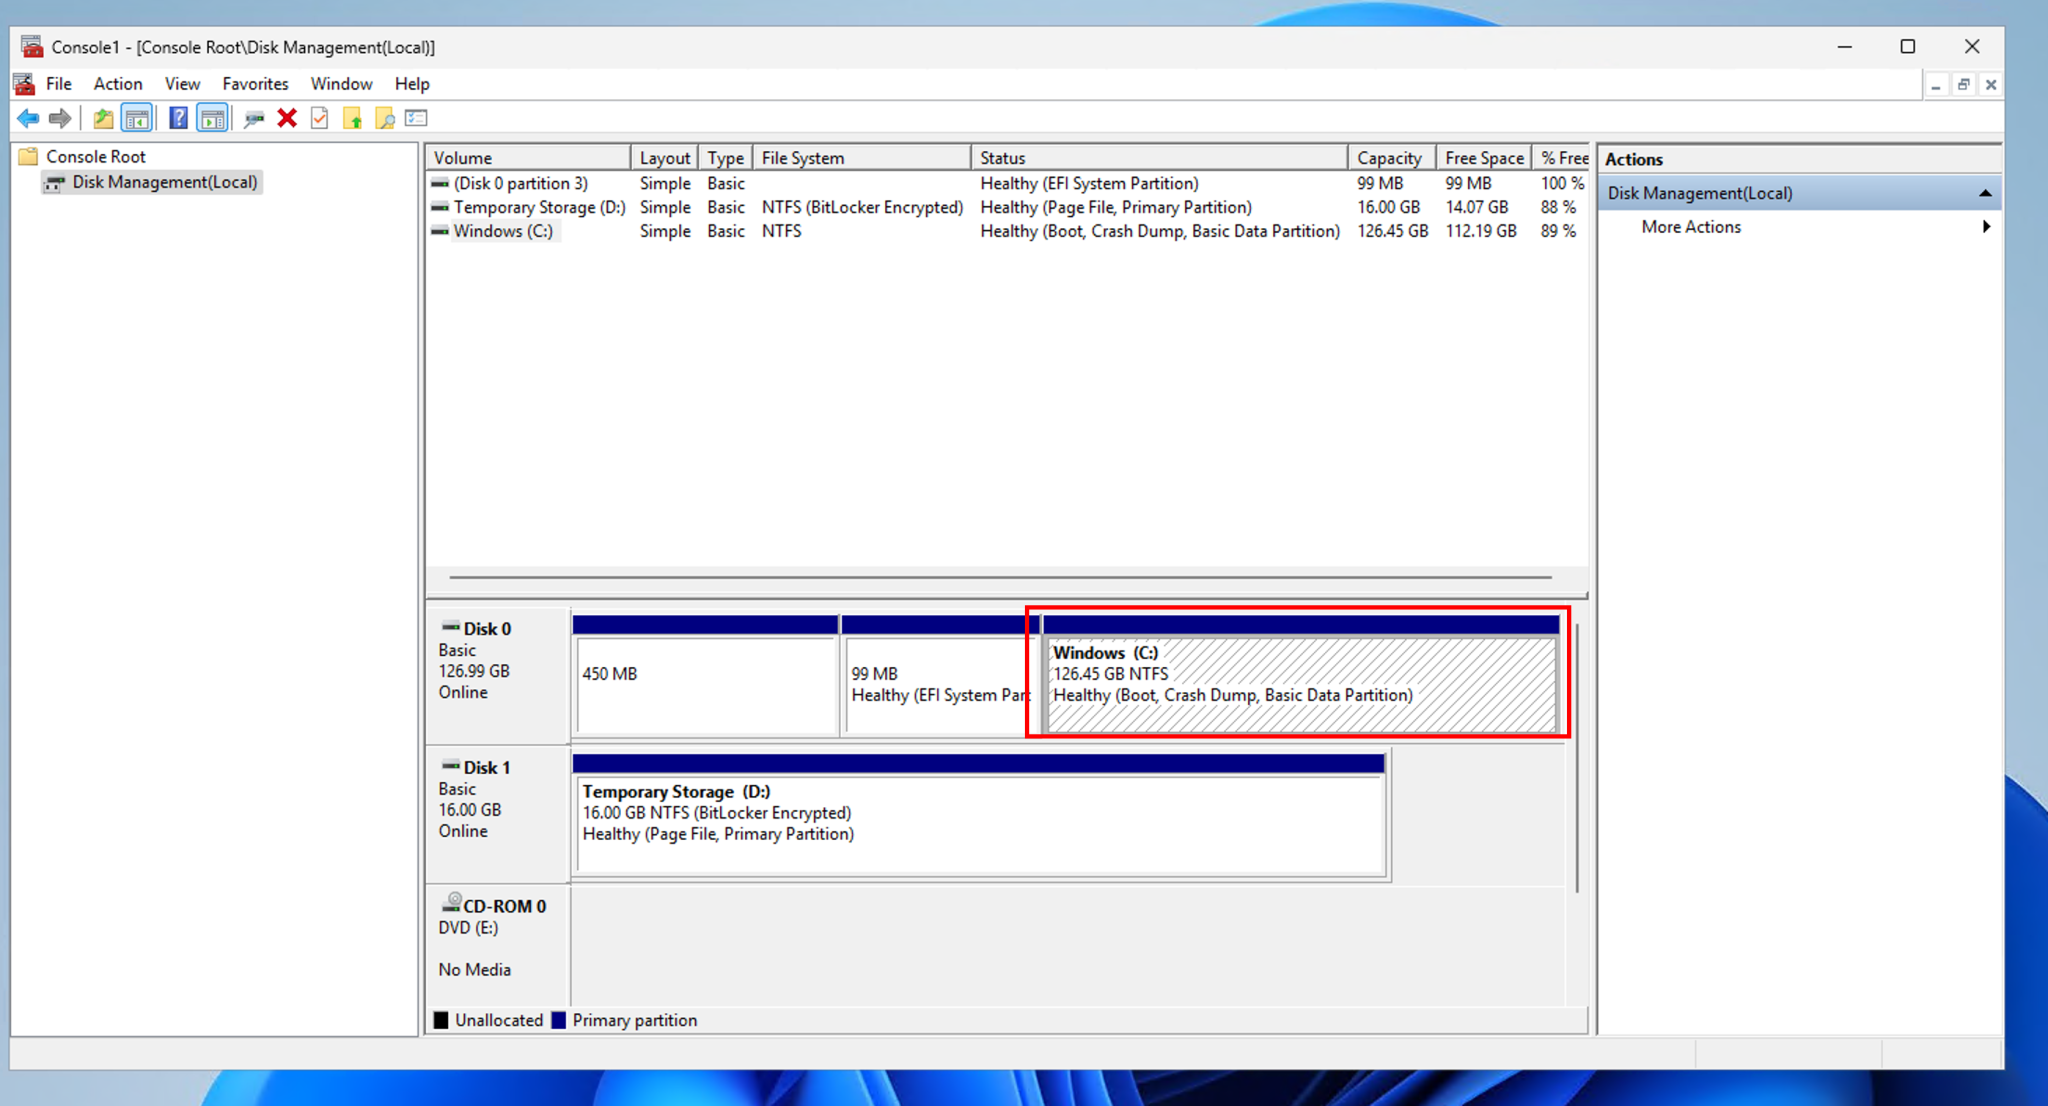2048x1106 pixels.
Task: Select the Help icon in the toolbar
Action: 177,117
